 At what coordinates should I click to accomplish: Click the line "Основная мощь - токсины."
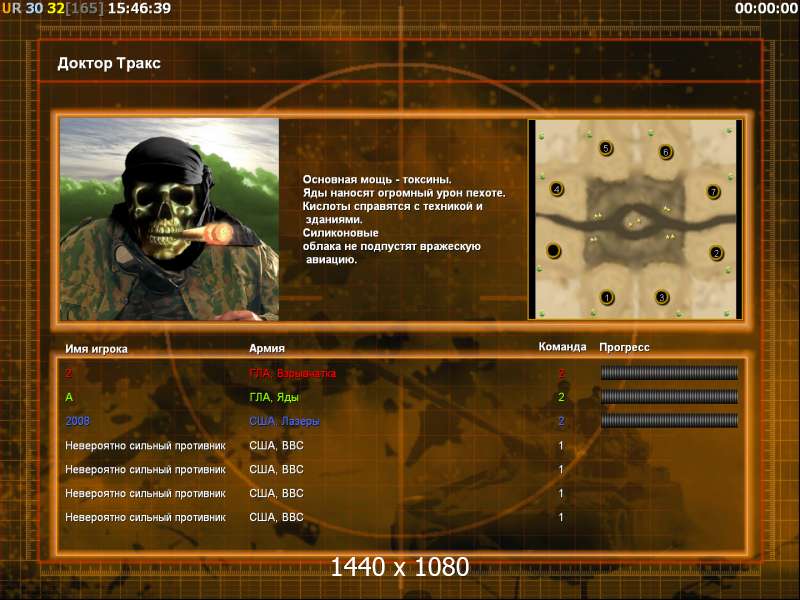click(377, 180)
